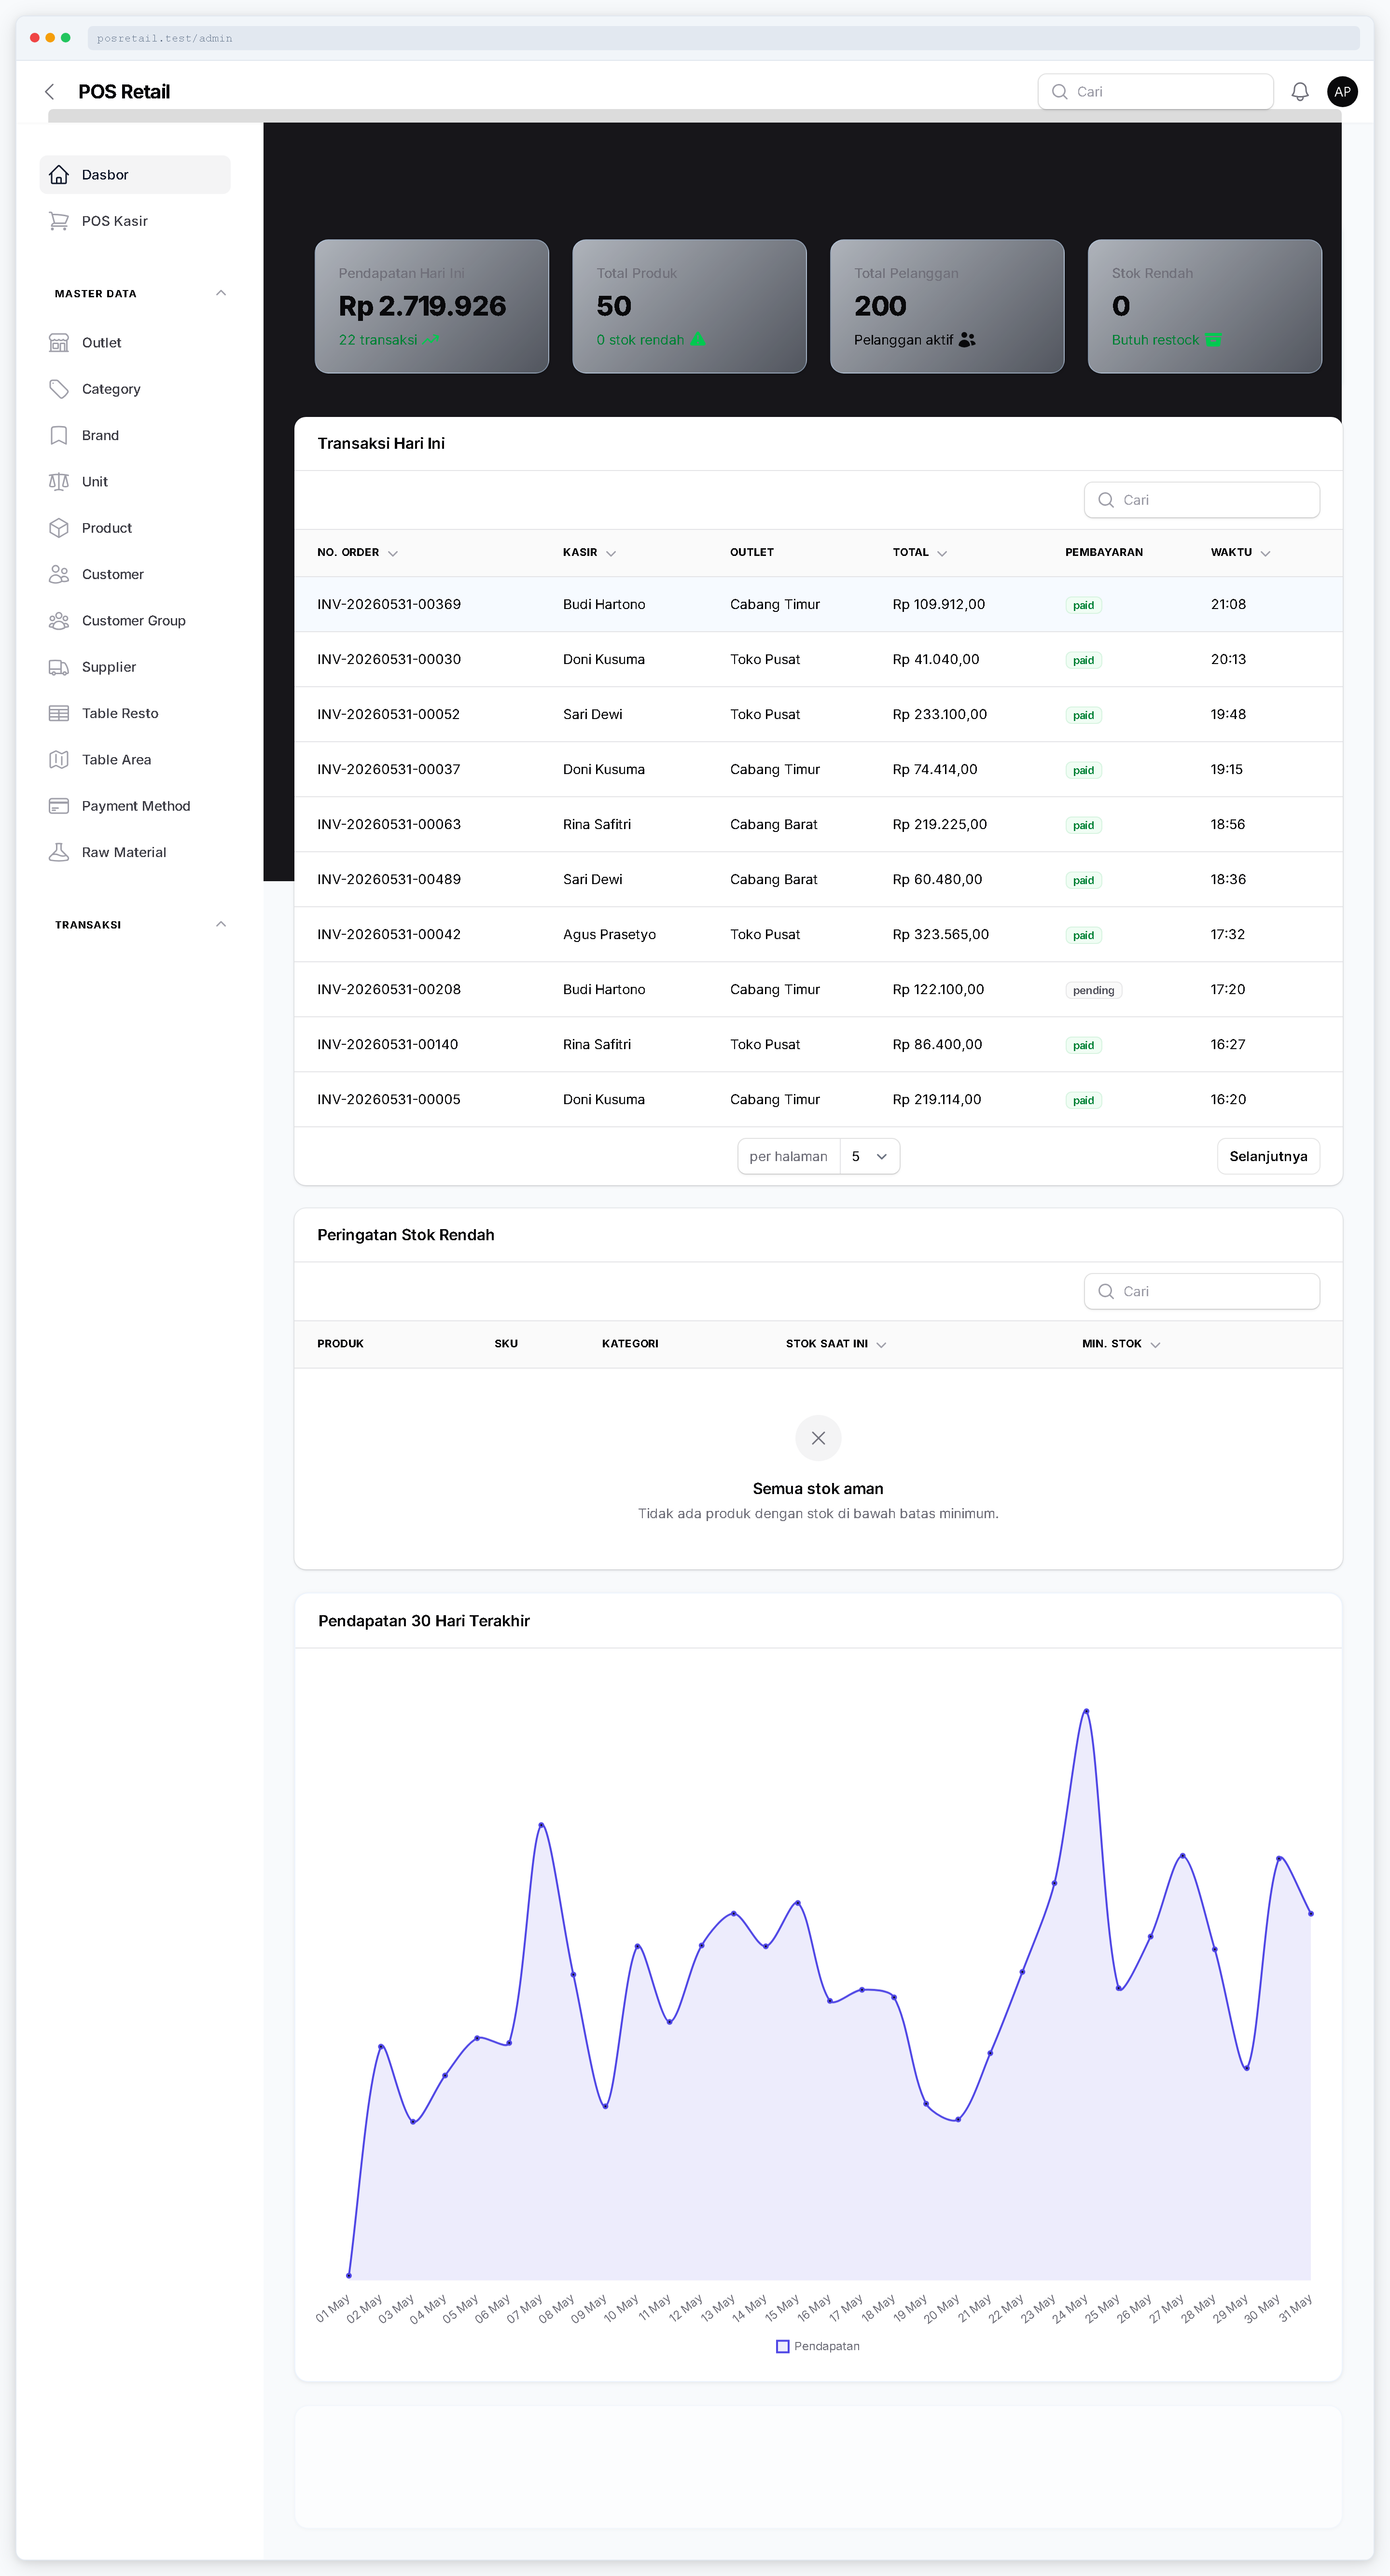
Task: Click the Payment Method card icon
Action: pyautogui.click(x=59, y=806)
